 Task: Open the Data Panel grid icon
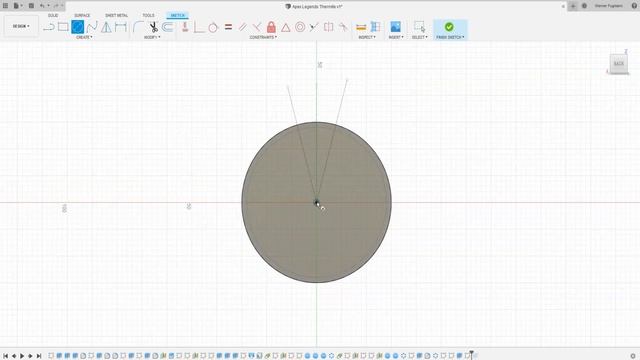tap(5, 6)
